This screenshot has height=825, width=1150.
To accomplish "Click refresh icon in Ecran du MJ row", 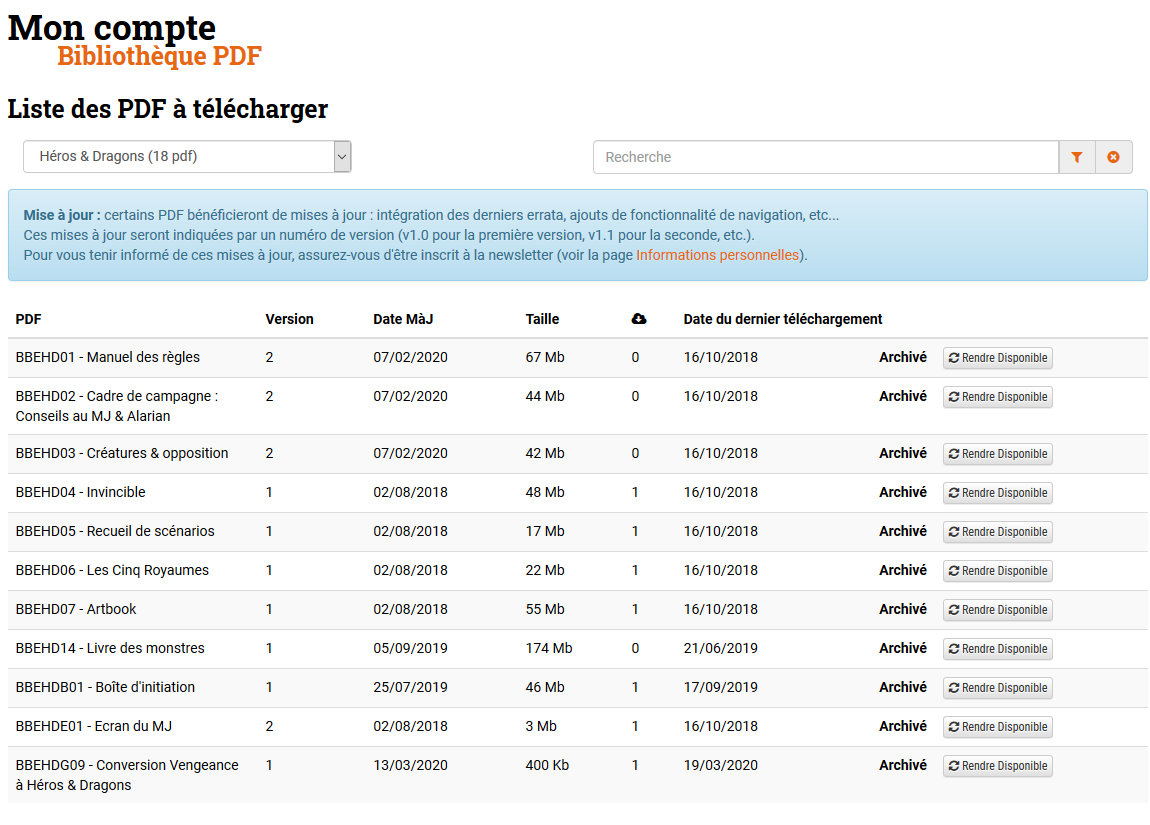I will click(x=954, y=727).
